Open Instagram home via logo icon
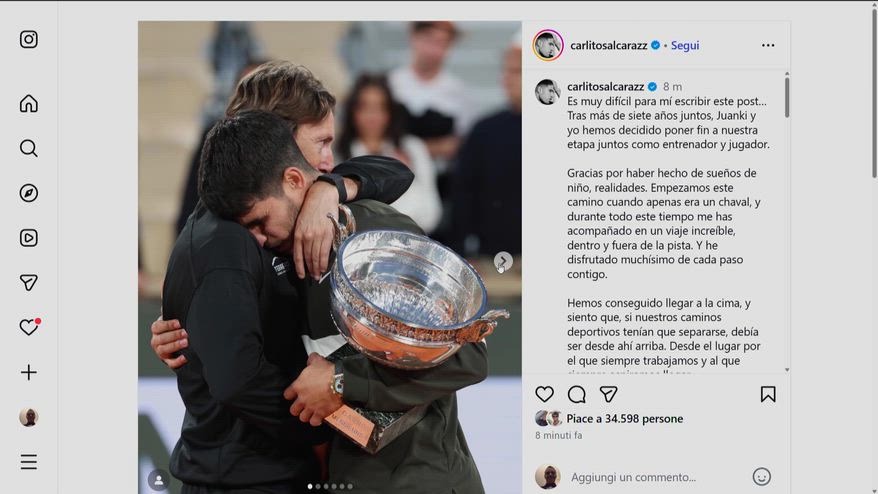Screen dimensions: 878x494 29,39
